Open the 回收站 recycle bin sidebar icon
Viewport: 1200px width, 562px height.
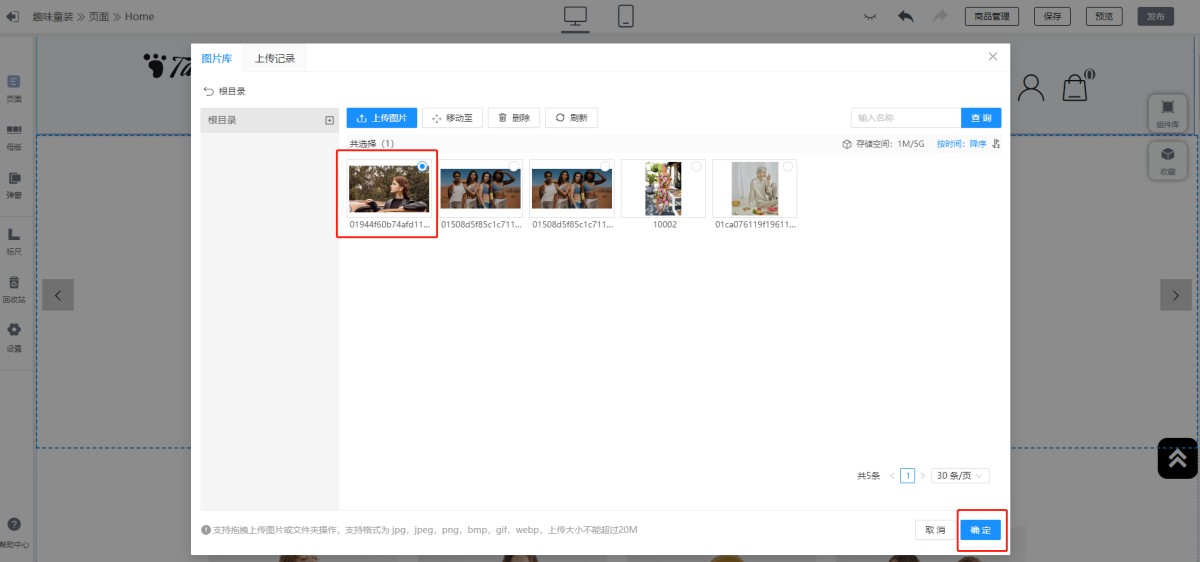[x=14, y=288]
